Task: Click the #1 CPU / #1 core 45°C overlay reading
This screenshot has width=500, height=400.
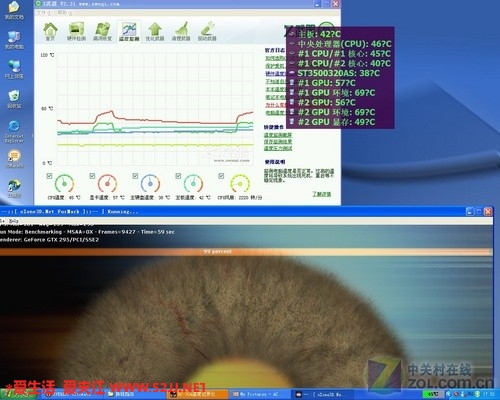Action: click(x=344, y=53)
